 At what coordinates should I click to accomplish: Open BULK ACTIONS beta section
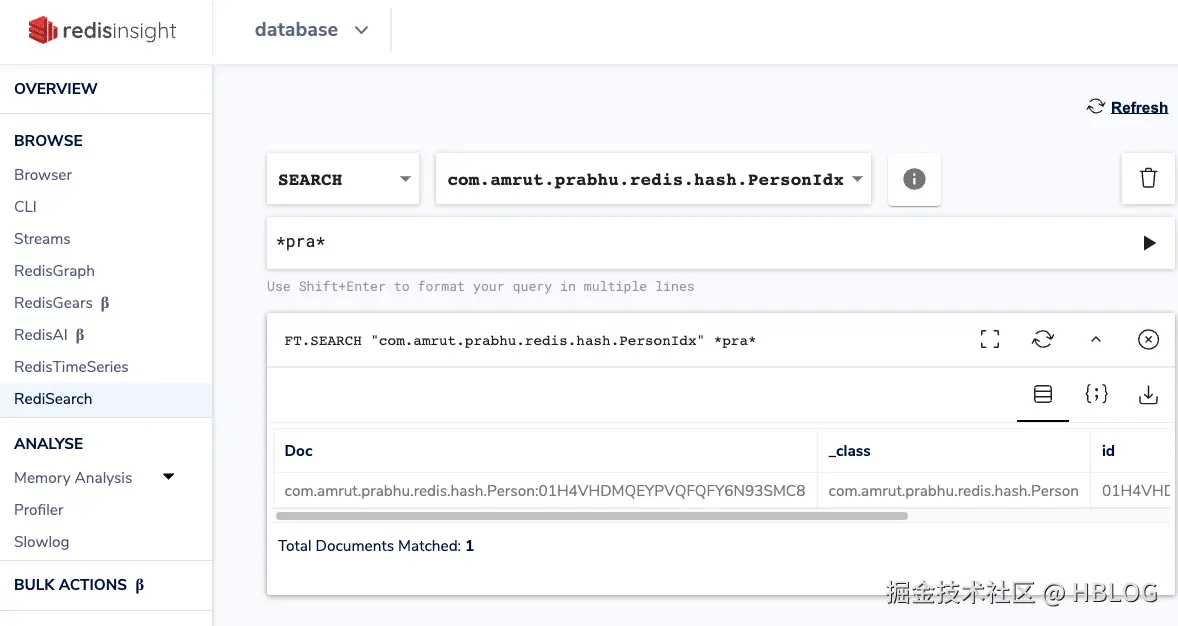tap(79, 585)
